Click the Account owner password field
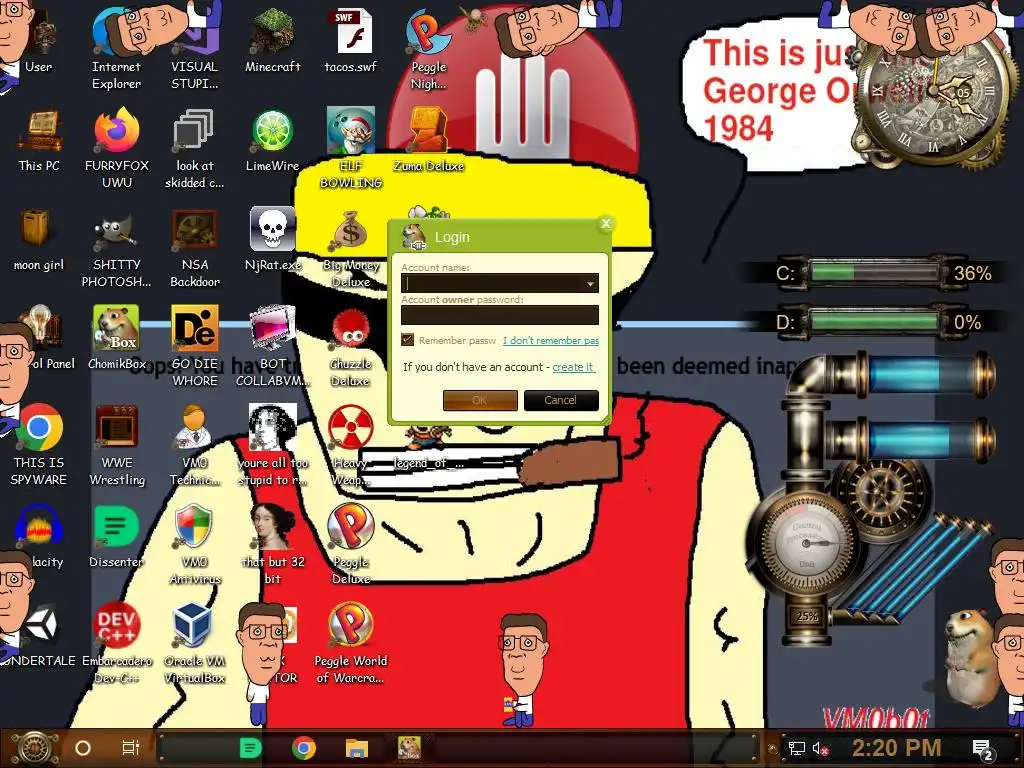 (x=500, y=315)
